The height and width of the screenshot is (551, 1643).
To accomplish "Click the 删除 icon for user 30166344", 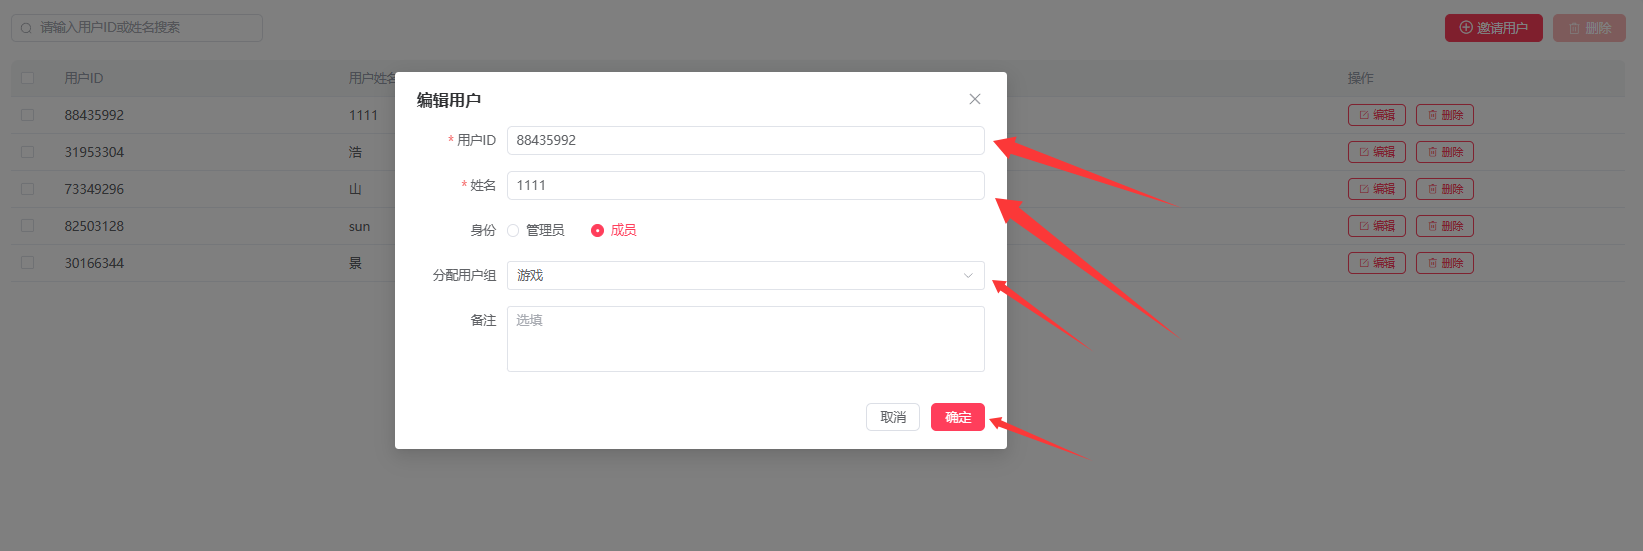I will (x=1445, y=263).
